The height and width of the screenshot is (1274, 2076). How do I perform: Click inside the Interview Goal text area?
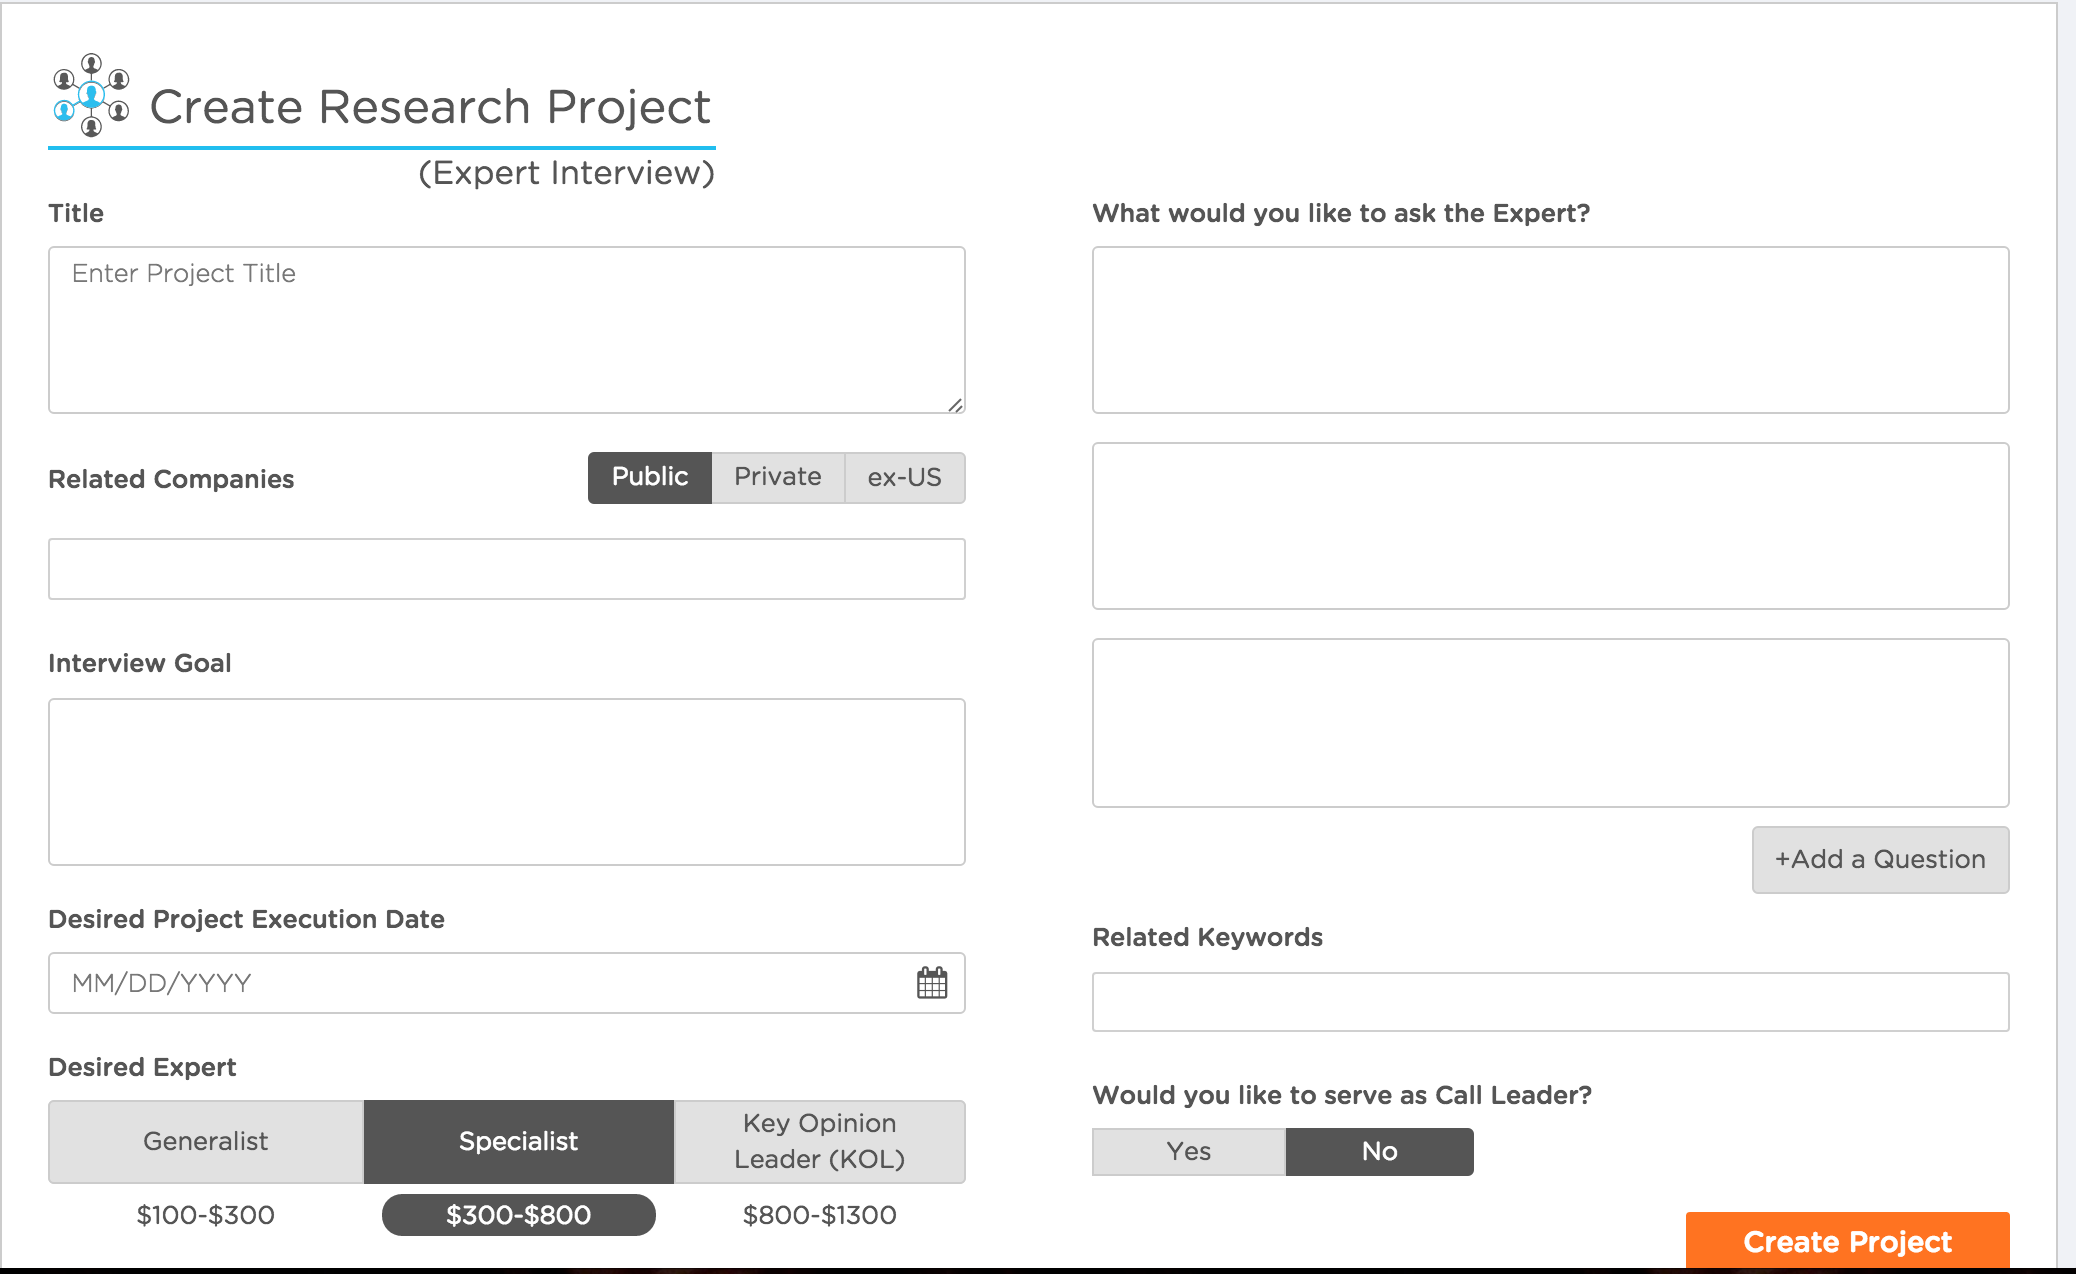(x=505, y=780)
